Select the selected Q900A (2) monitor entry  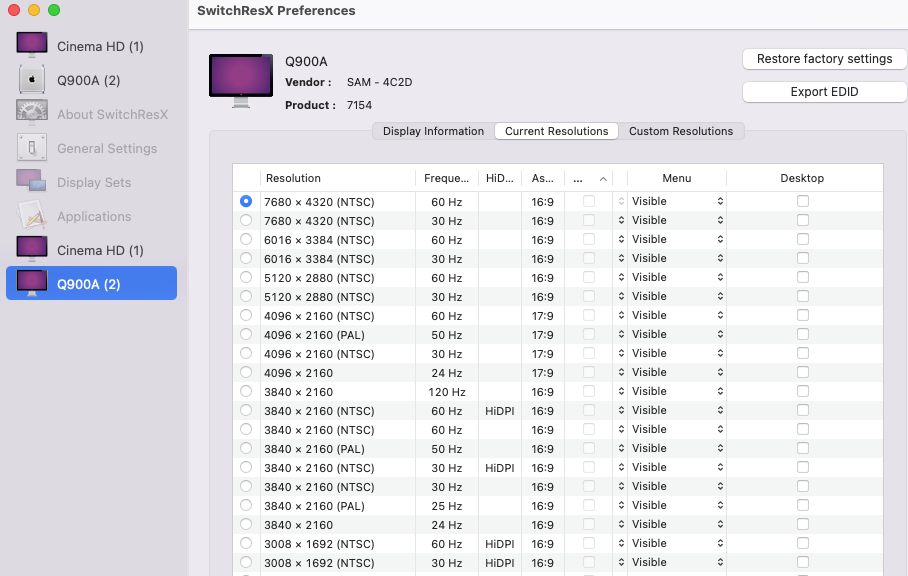pyautogui.click(x=91, y=284)
